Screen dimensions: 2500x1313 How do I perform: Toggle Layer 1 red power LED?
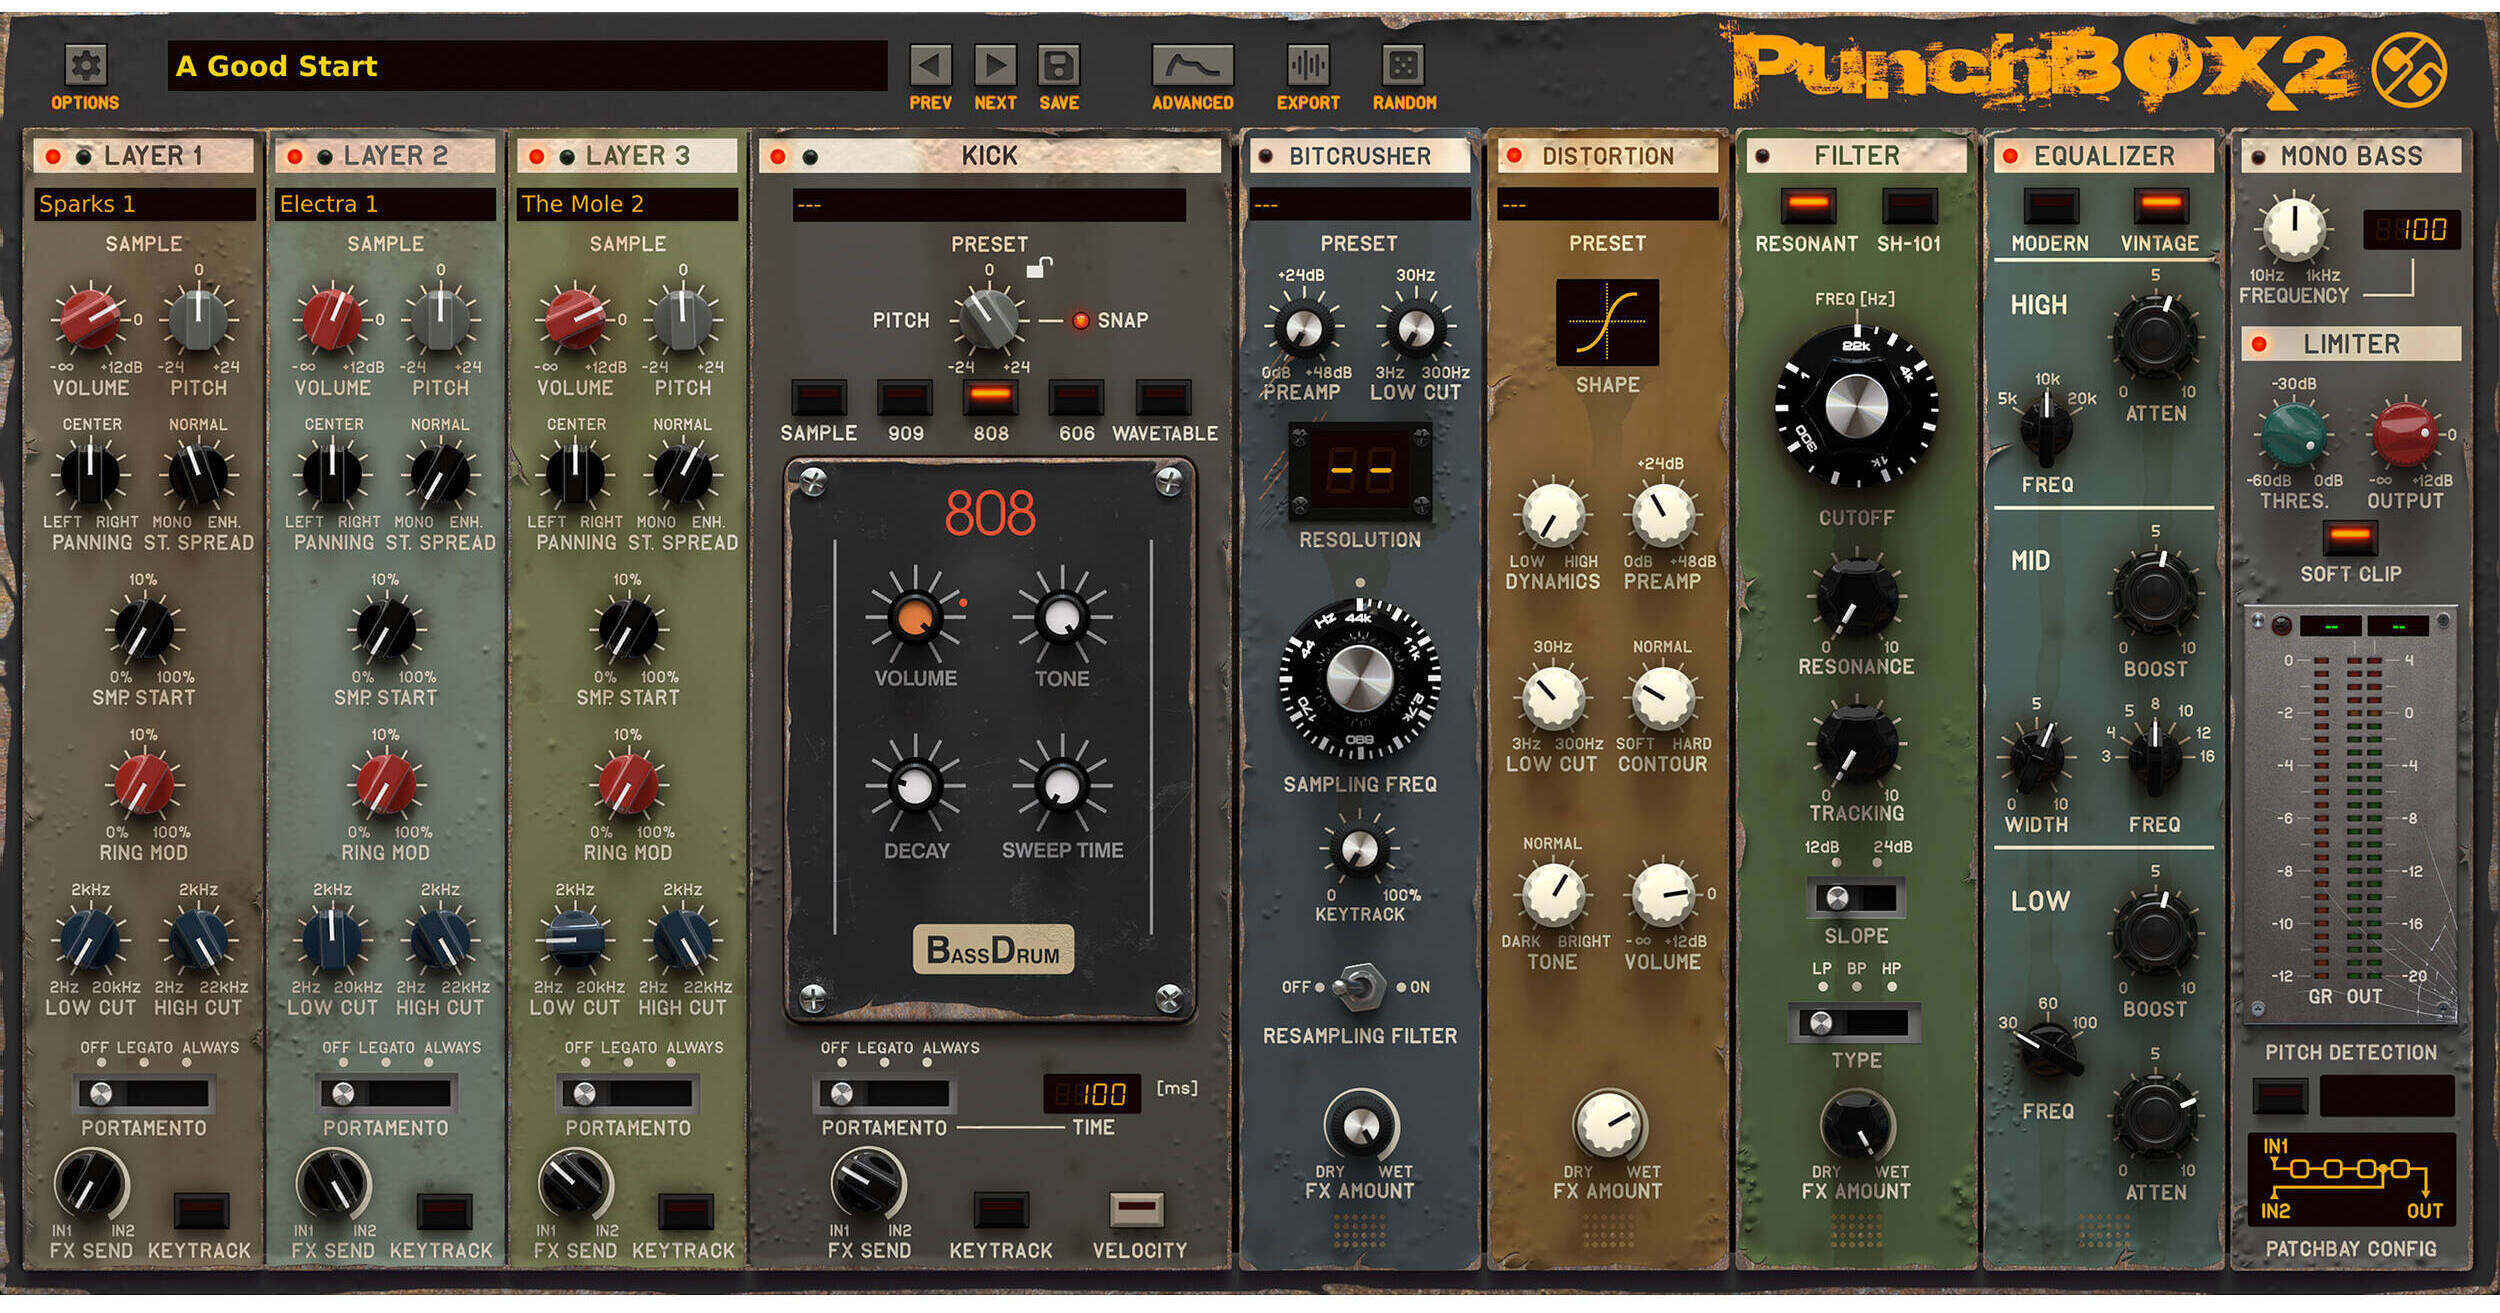pyautogui.click(x=53, y=156)
